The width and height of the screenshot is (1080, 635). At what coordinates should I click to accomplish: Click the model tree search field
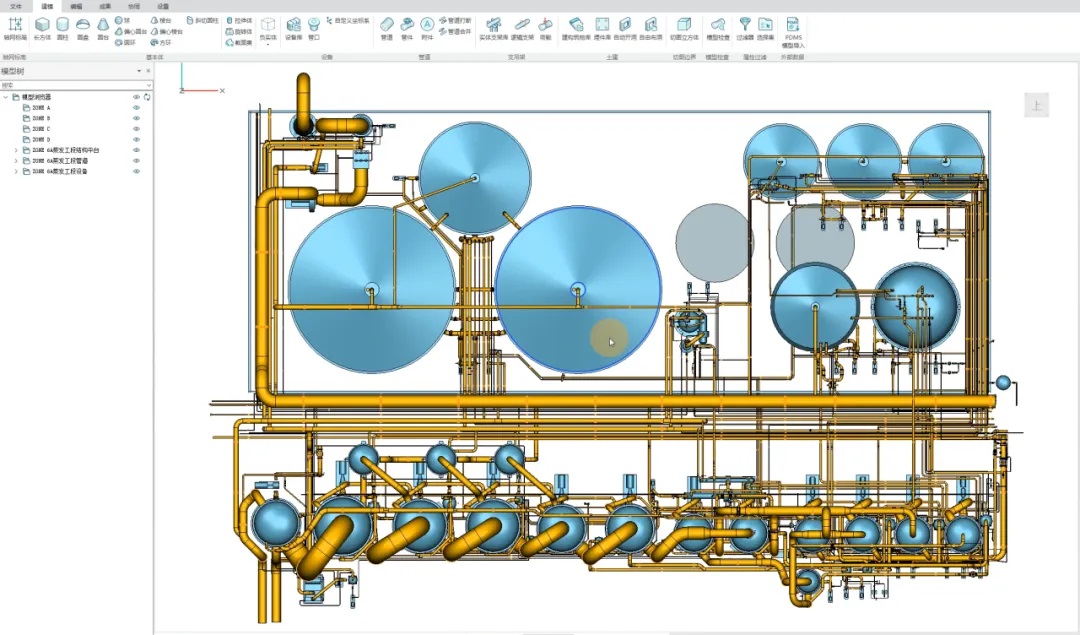[70, 85]
